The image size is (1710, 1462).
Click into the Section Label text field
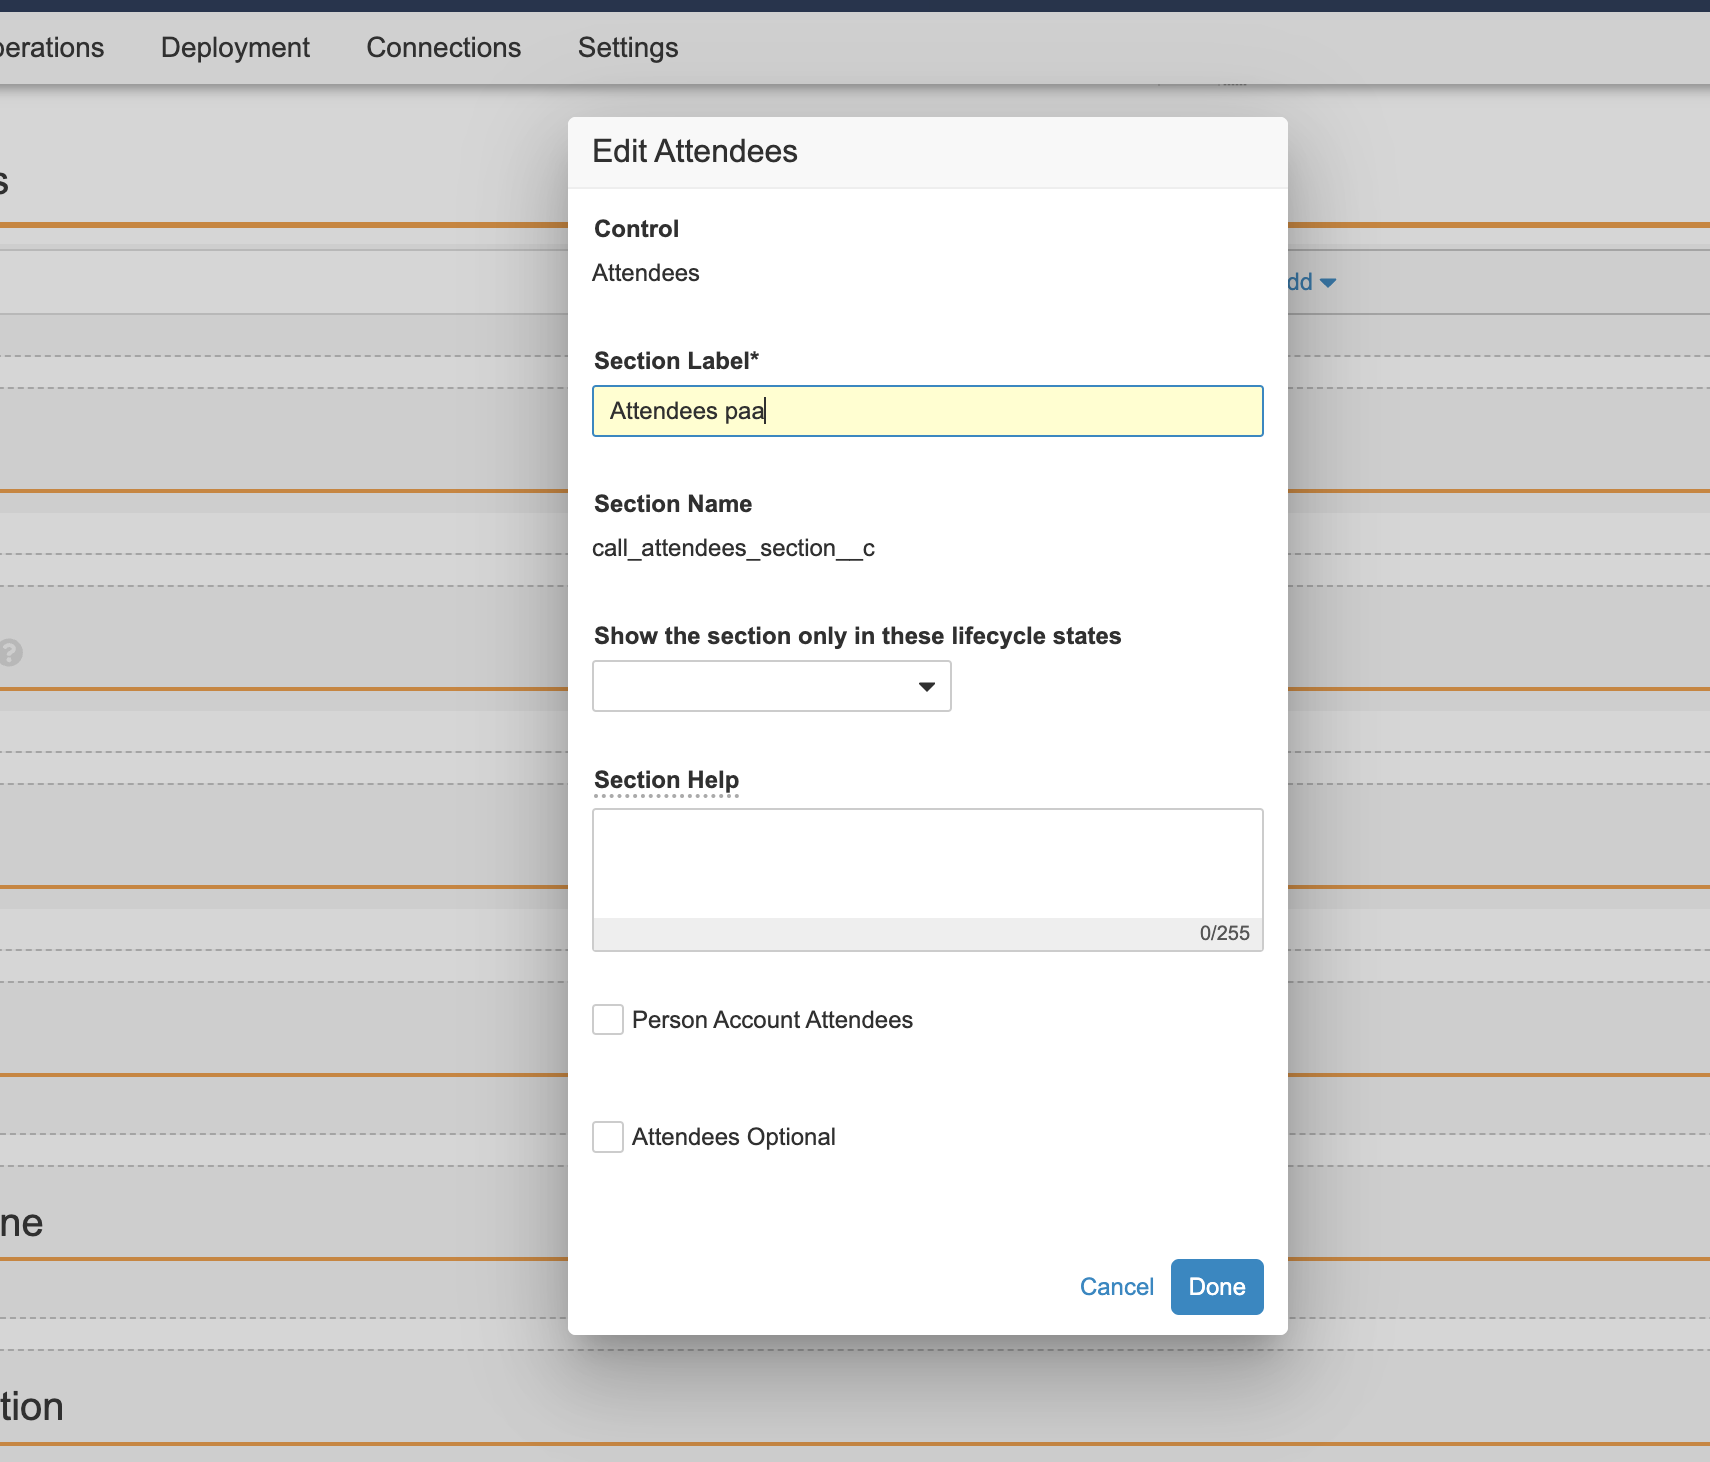927,411
